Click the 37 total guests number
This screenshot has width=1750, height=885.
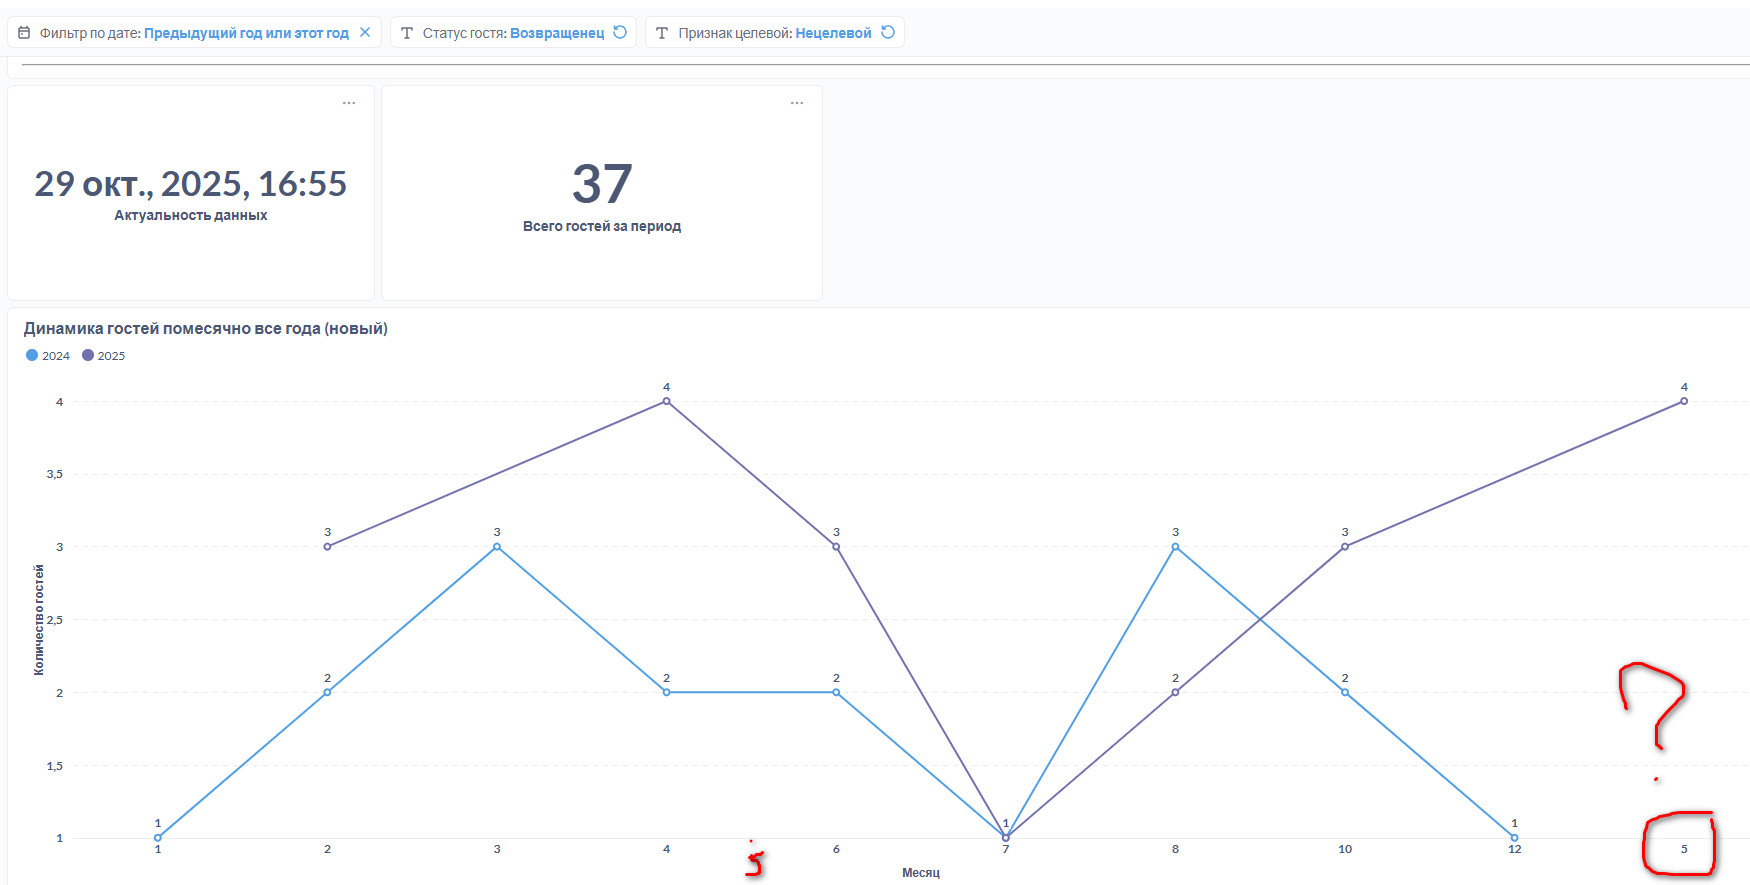click(x=602, y=184)
